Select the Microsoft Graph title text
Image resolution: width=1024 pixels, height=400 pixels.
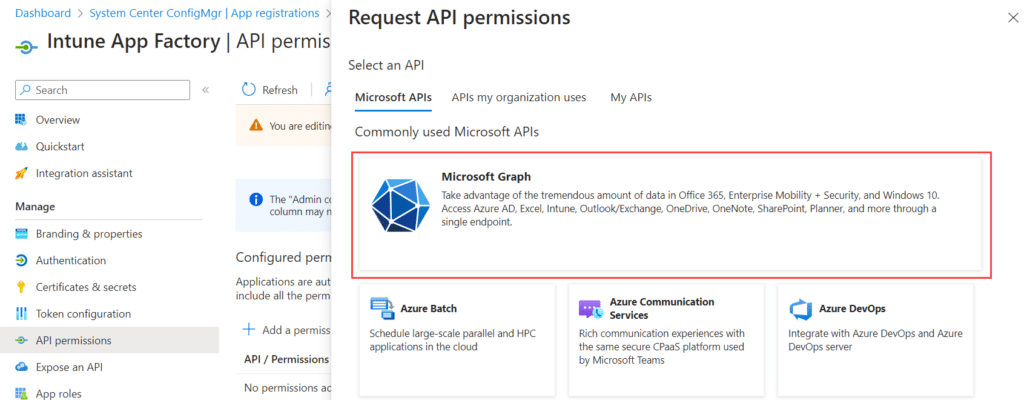pyautogui.click(x=486, y=176)
